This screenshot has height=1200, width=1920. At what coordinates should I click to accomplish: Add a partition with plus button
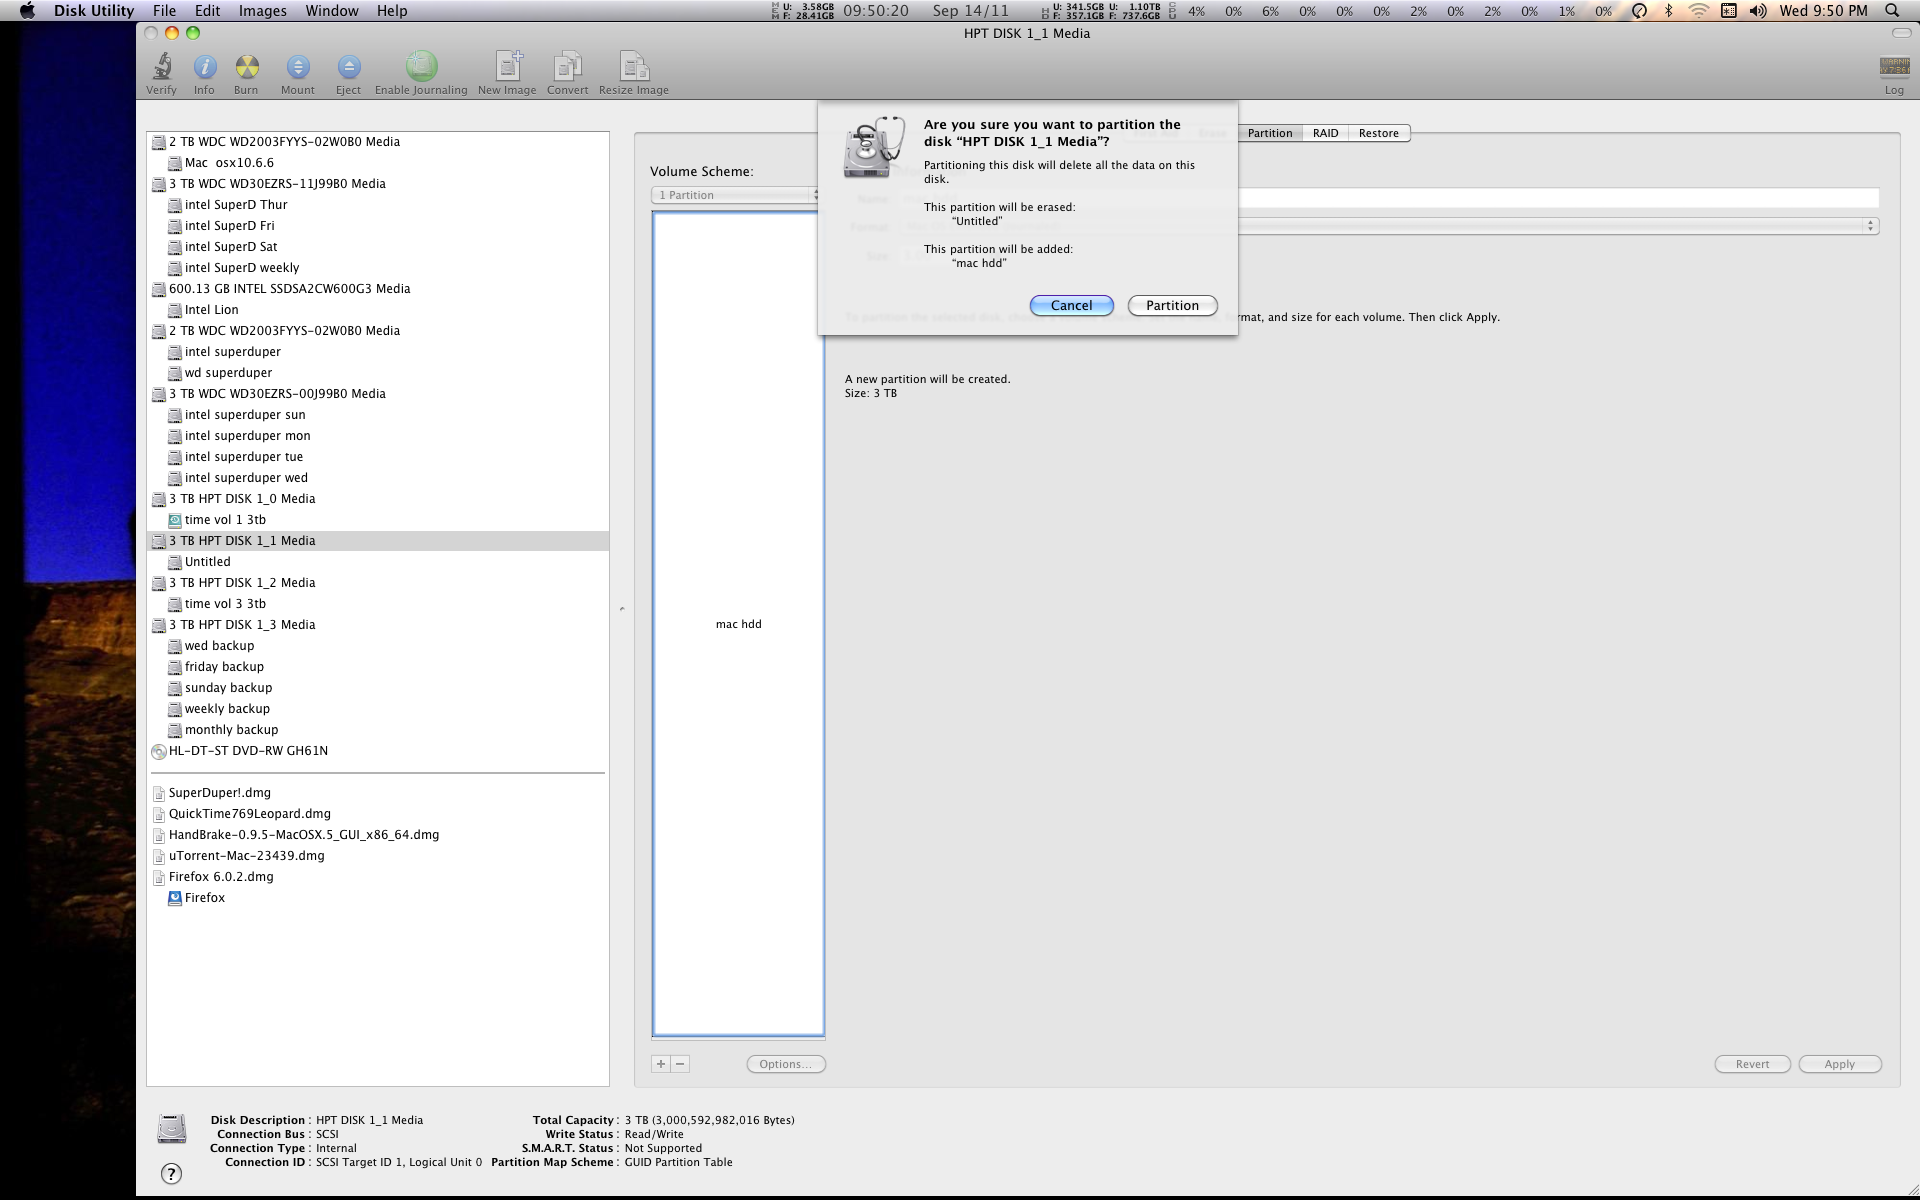tap(661, 1064)
